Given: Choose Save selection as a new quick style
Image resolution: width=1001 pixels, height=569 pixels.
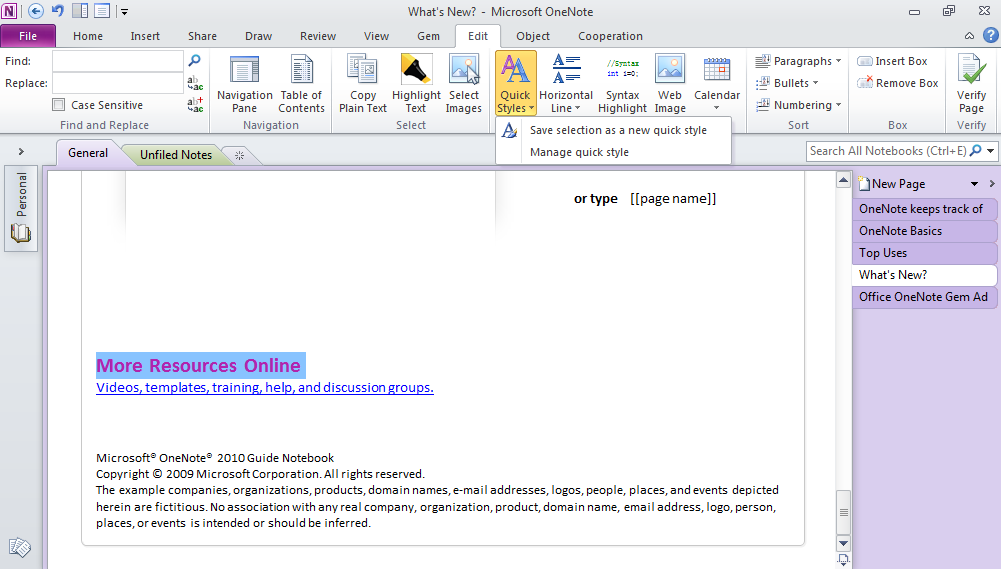Looking at the screenshot, I should 613,130.
